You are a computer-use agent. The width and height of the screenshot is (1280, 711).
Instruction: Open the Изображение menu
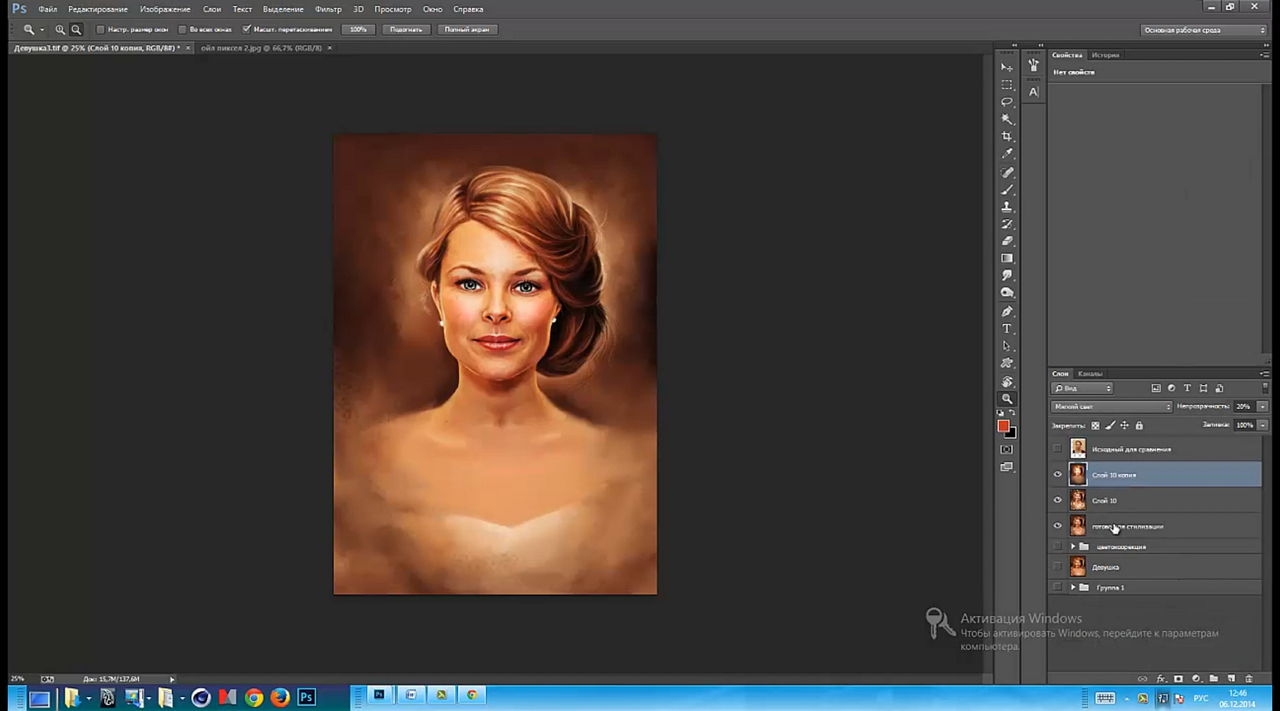coord(165,9)
